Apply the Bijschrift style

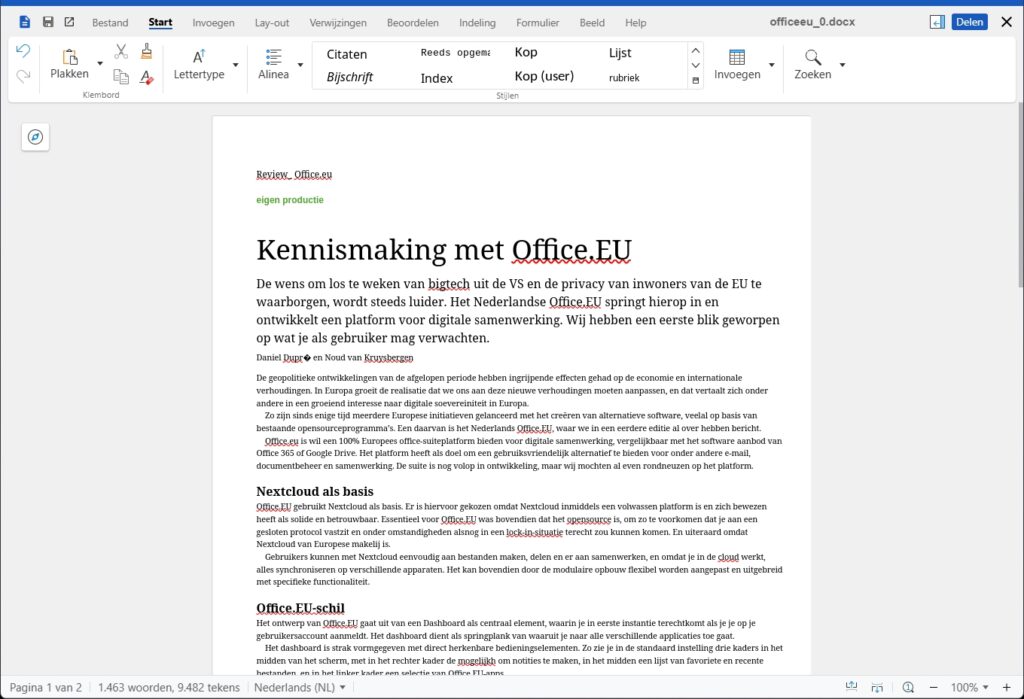pyautogui.click(x=350, y=77)
